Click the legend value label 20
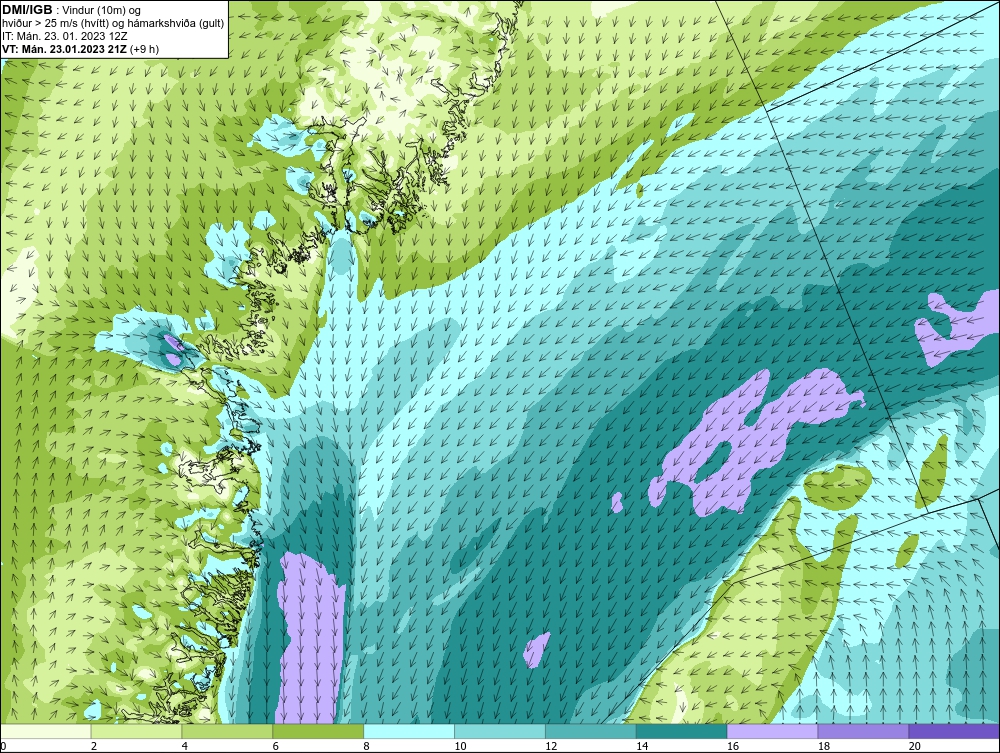 click(x=915, y=746)
